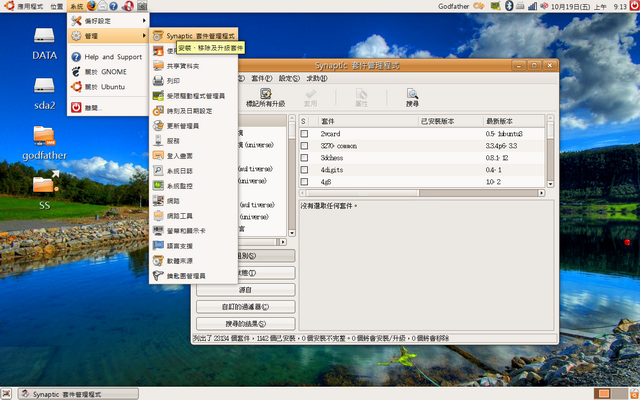Select 關於 GNOME in System menu
The image size is (640, 400).
108,72
